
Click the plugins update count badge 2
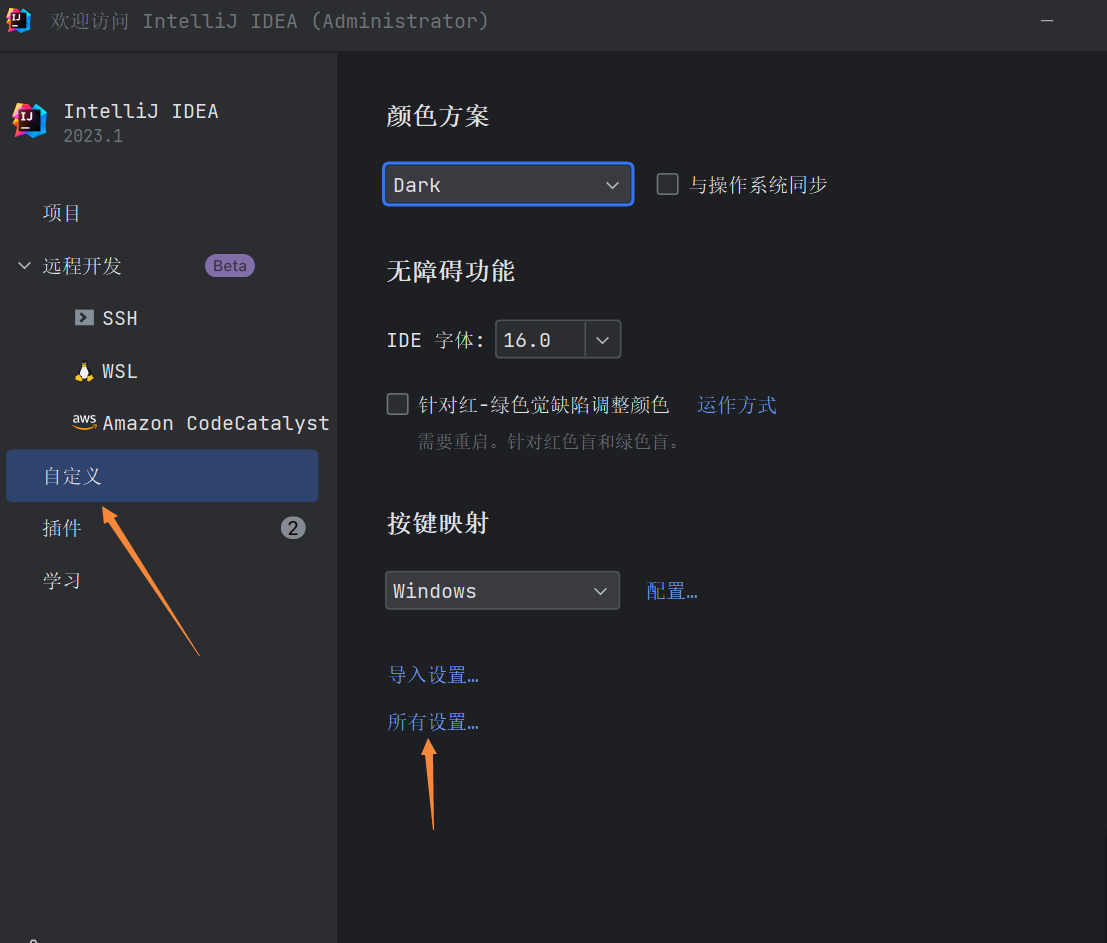[x=293, y=528]
